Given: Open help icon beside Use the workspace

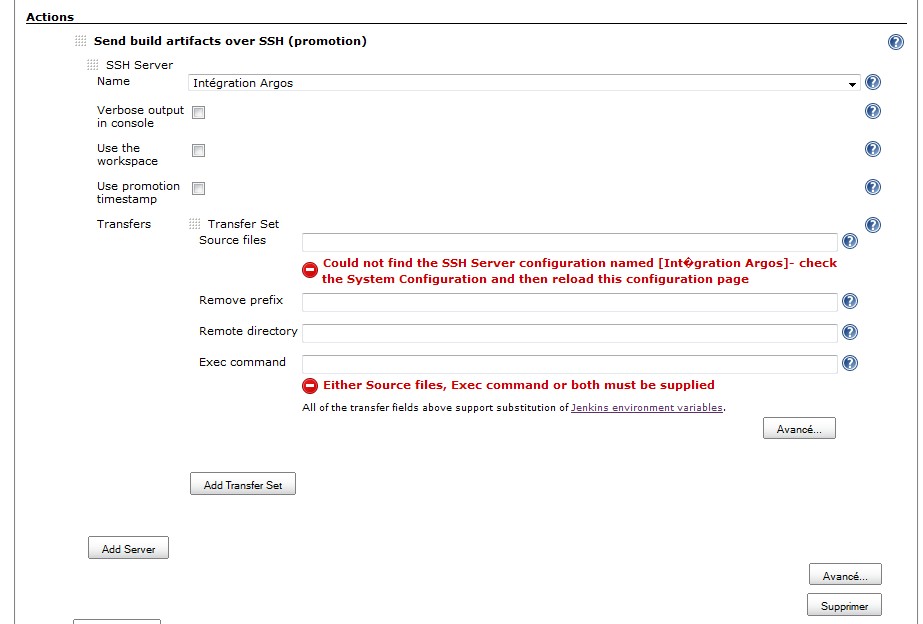Looking at the screenshot, I should coord(872,149).
